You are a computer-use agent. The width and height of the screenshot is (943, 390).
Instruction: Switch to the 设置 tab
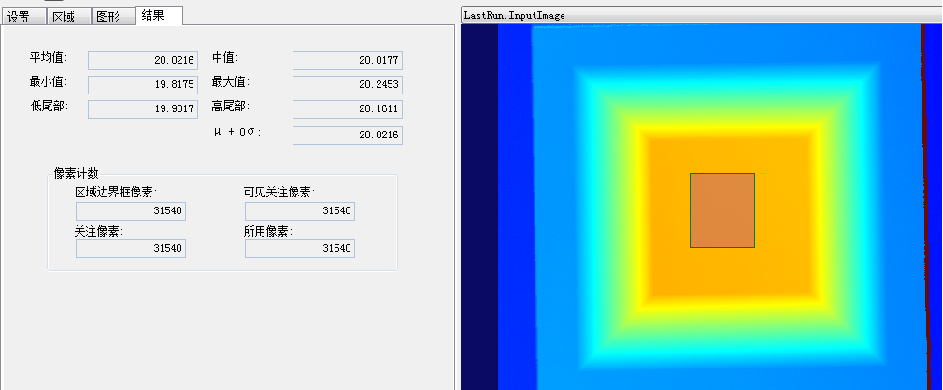click(x=24, y=16)
